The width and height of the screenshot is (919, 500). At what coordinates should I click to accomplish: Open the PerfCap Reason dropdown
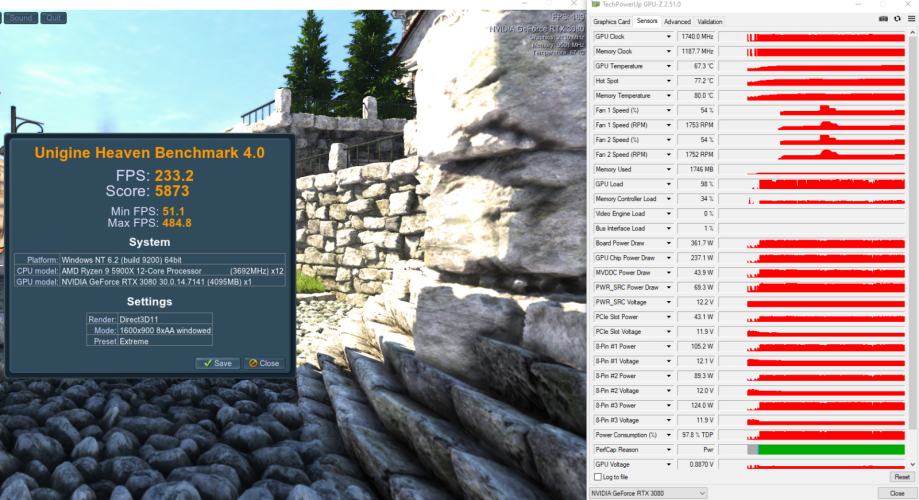click(668, 450)
